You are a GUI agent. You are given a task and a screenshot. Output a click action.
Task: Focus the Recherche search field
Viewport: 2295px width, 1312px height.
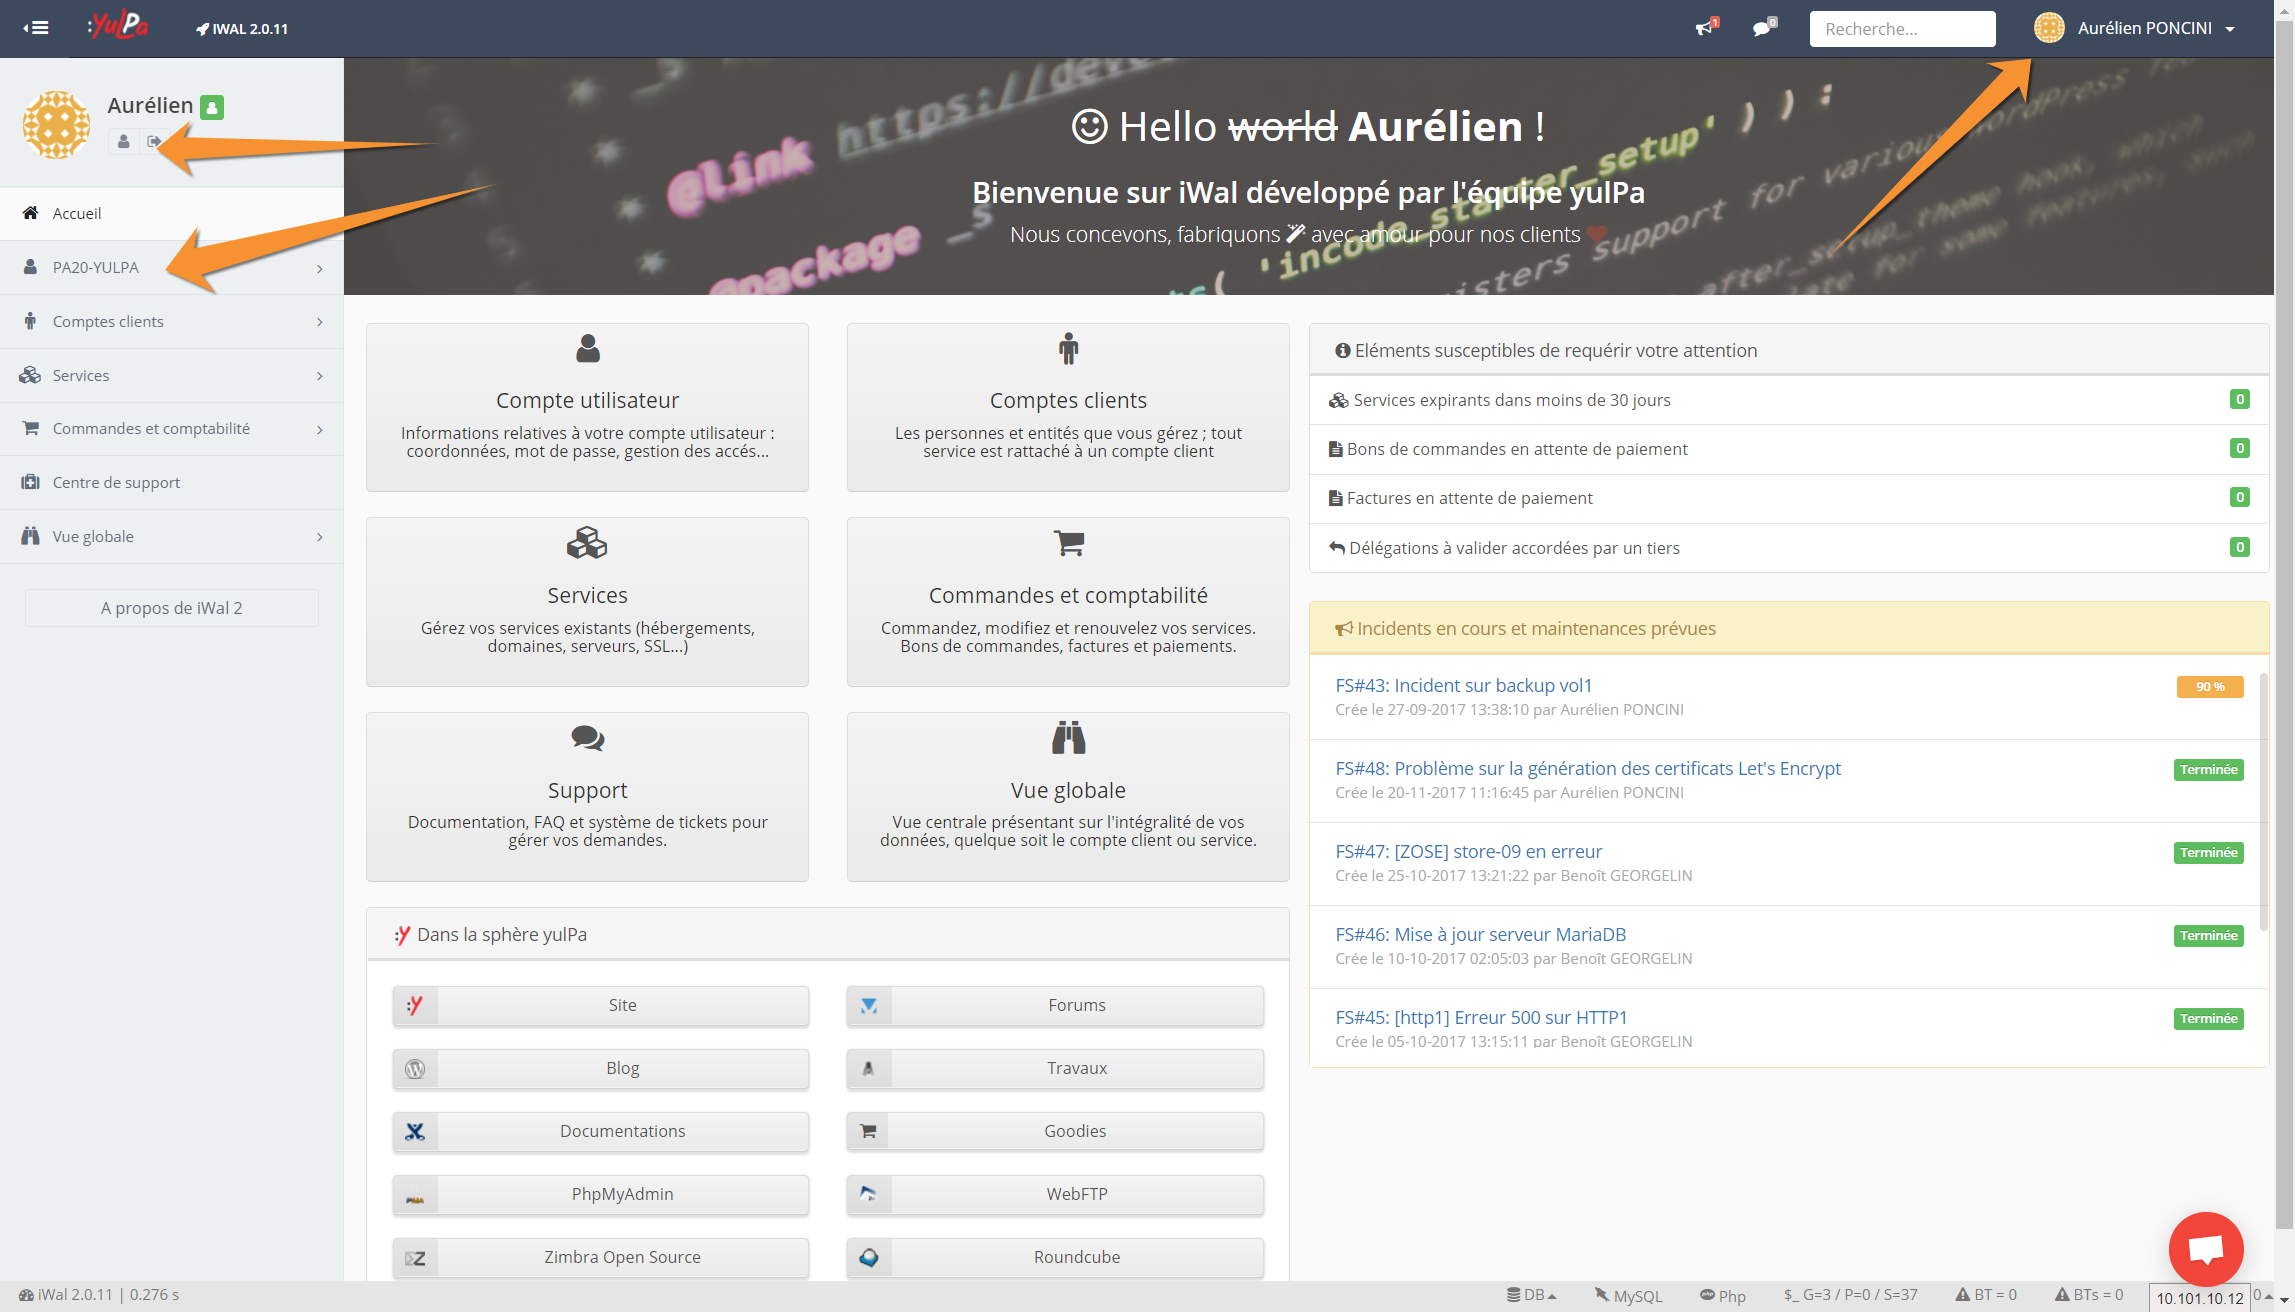click(x=1902, y=29)
